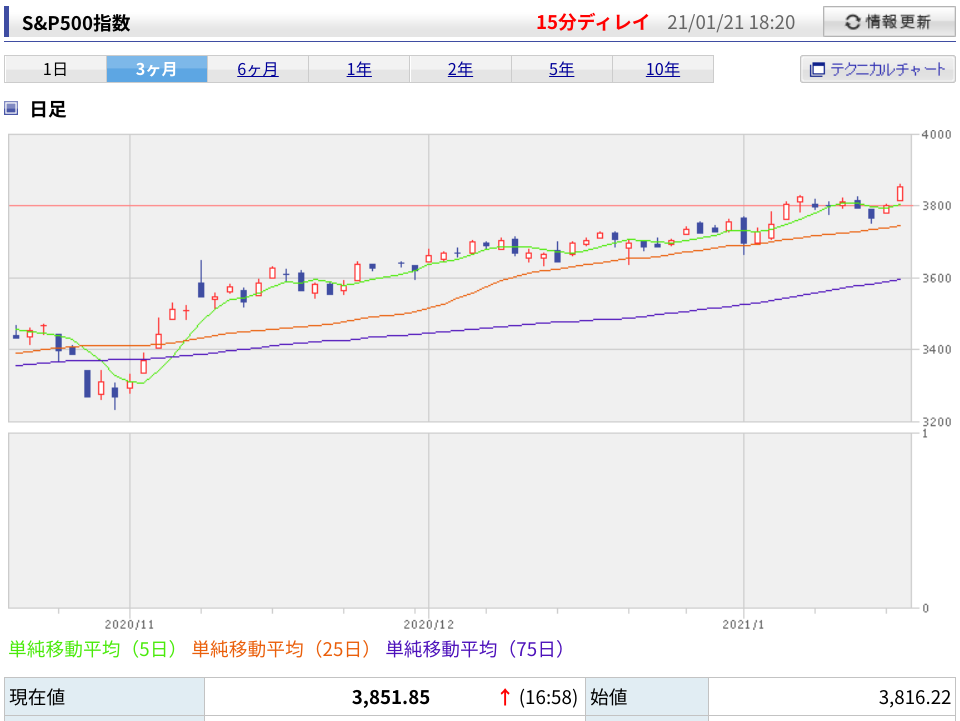
Task: Click the 始値 label cell
Action: tap(647, 697)
